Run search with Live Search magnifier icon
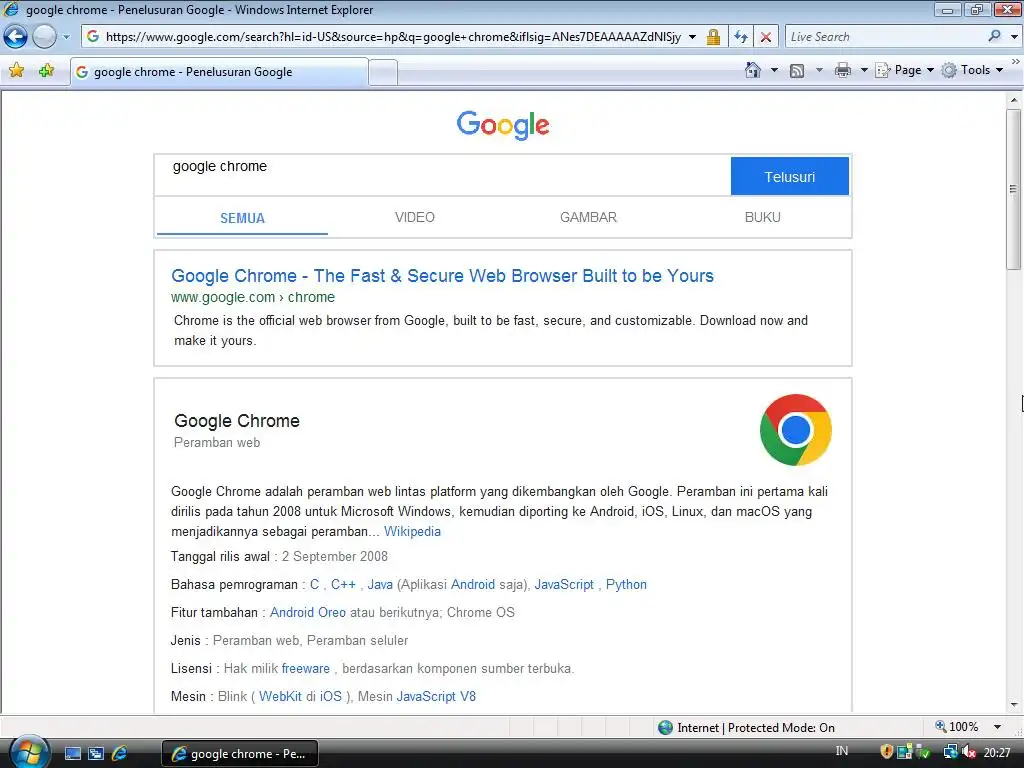The image size is (1024, 768). (x=995, y=36)
